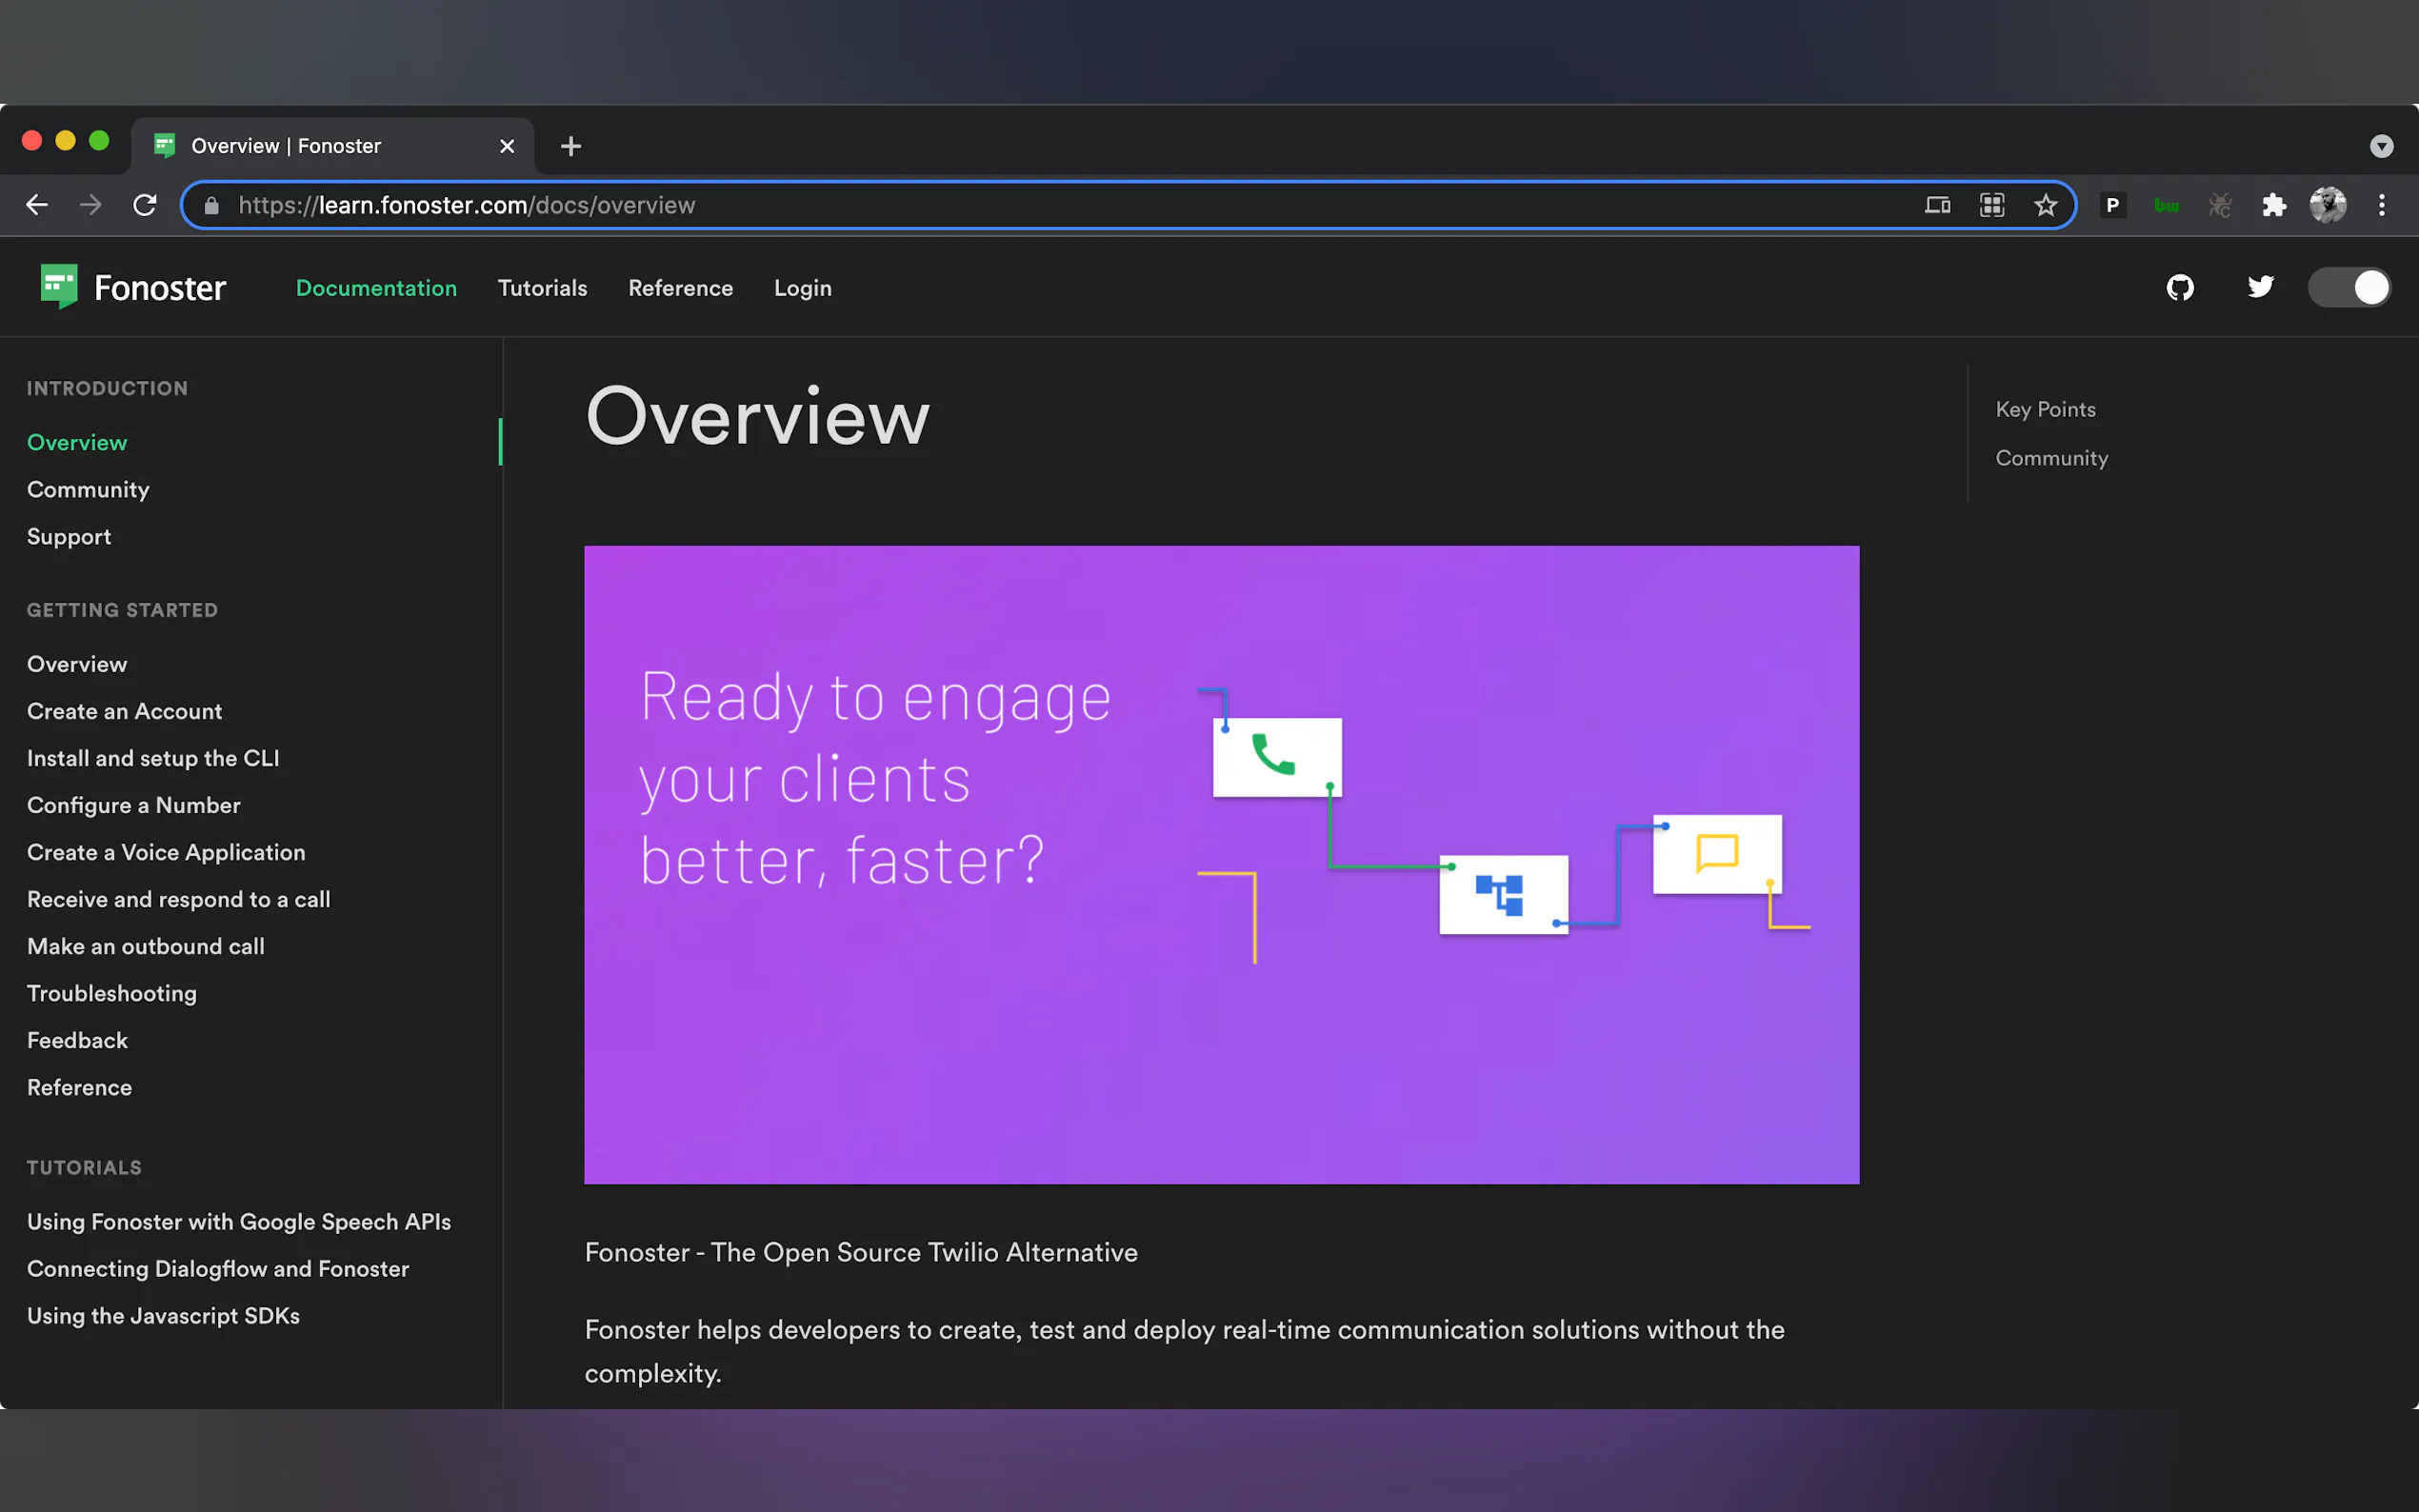
Task: Open the browser profile avatar
Action: (2328, 205)
